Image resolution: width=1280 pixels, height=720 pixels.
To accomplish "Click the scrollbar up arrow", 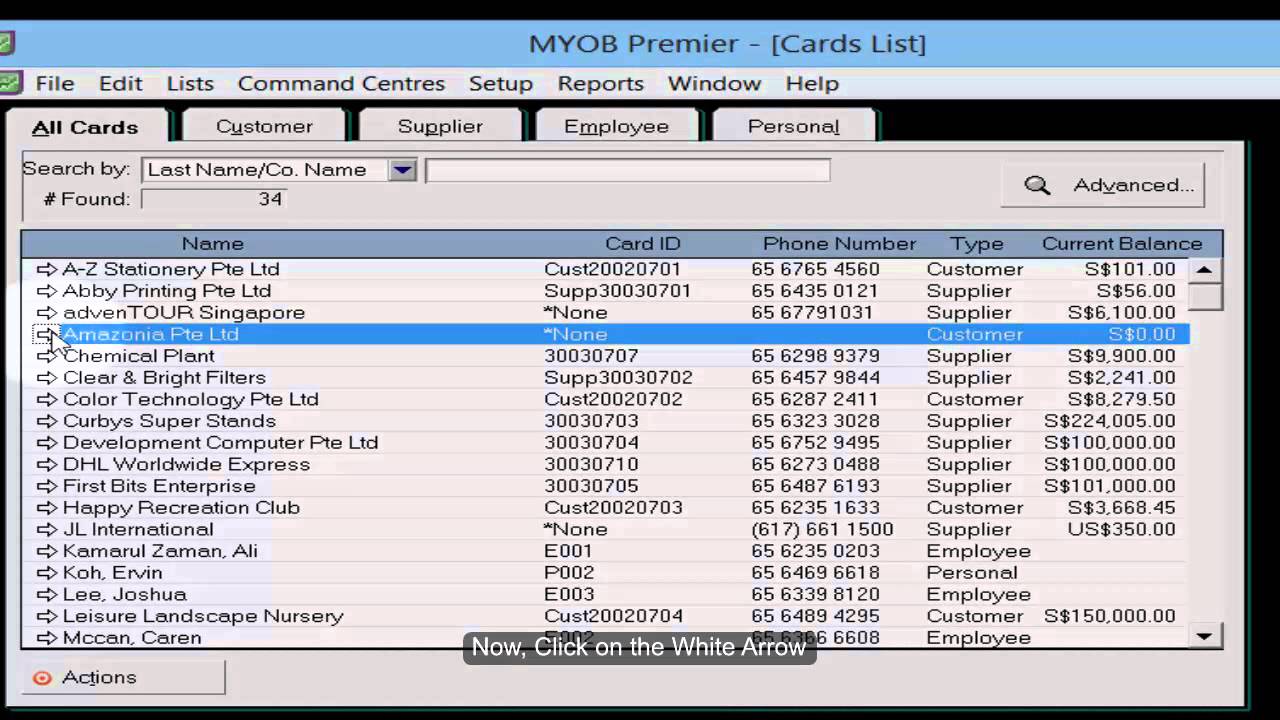I will (x=1204, y=270).
